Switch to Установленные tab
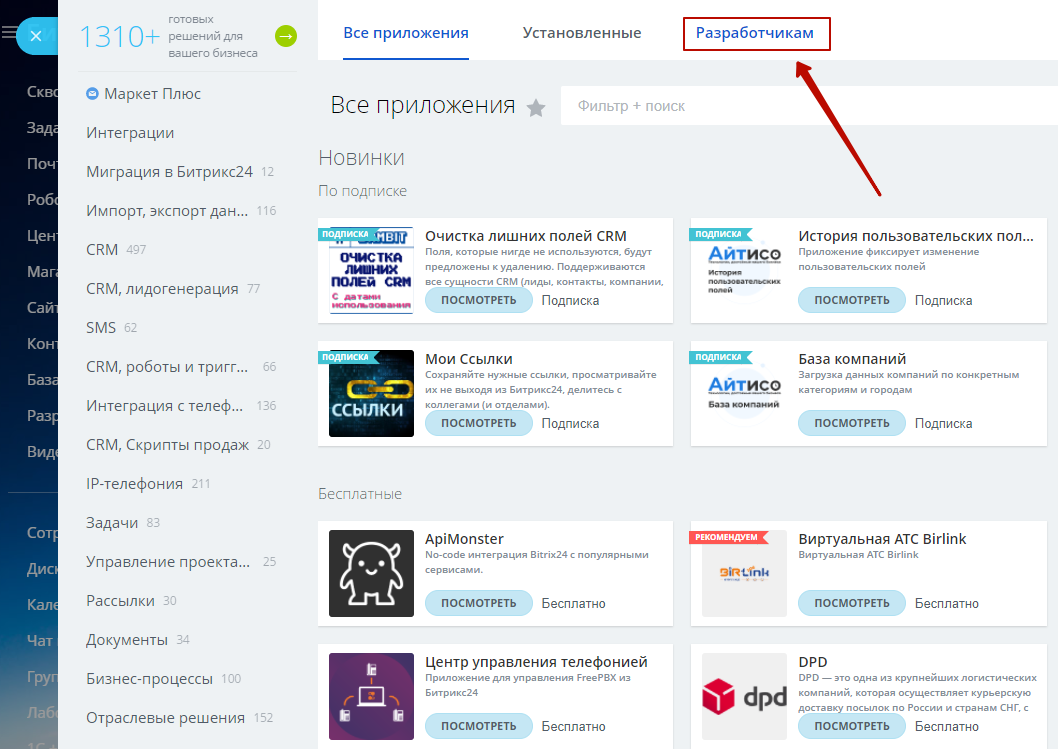 pos(582,33)
